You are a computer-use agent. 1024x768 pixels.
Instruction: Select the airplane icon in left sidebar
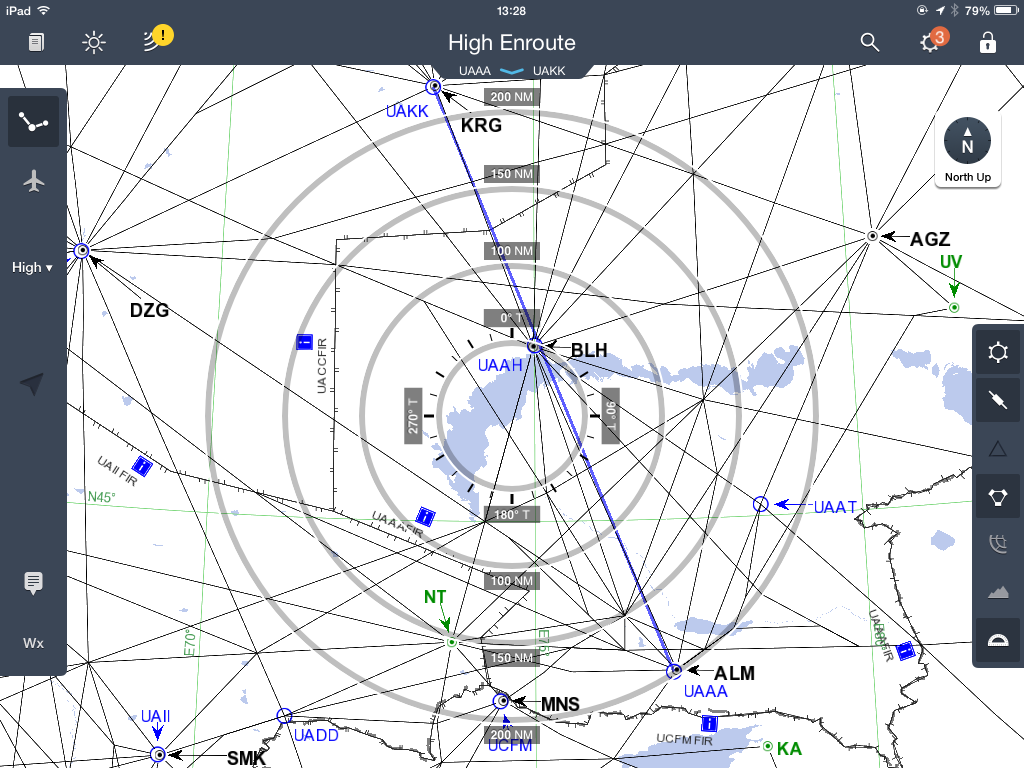click(33, 181)
